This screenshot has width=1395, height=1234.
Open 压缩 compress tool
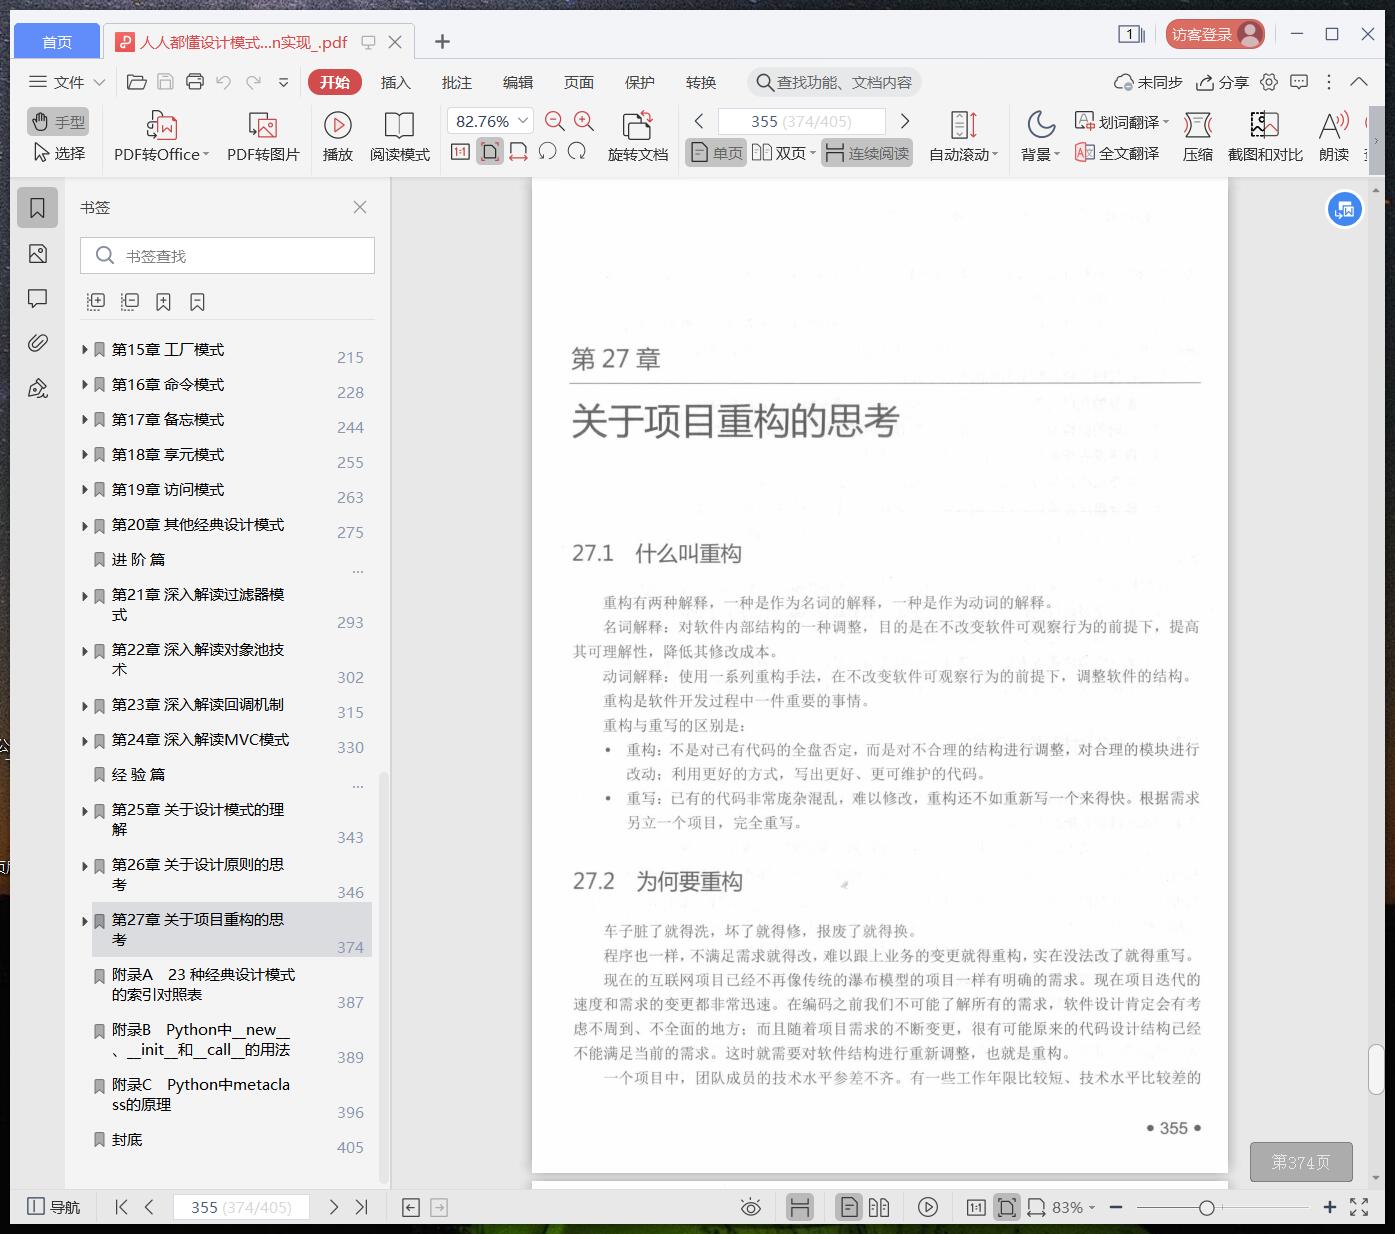1198,136
